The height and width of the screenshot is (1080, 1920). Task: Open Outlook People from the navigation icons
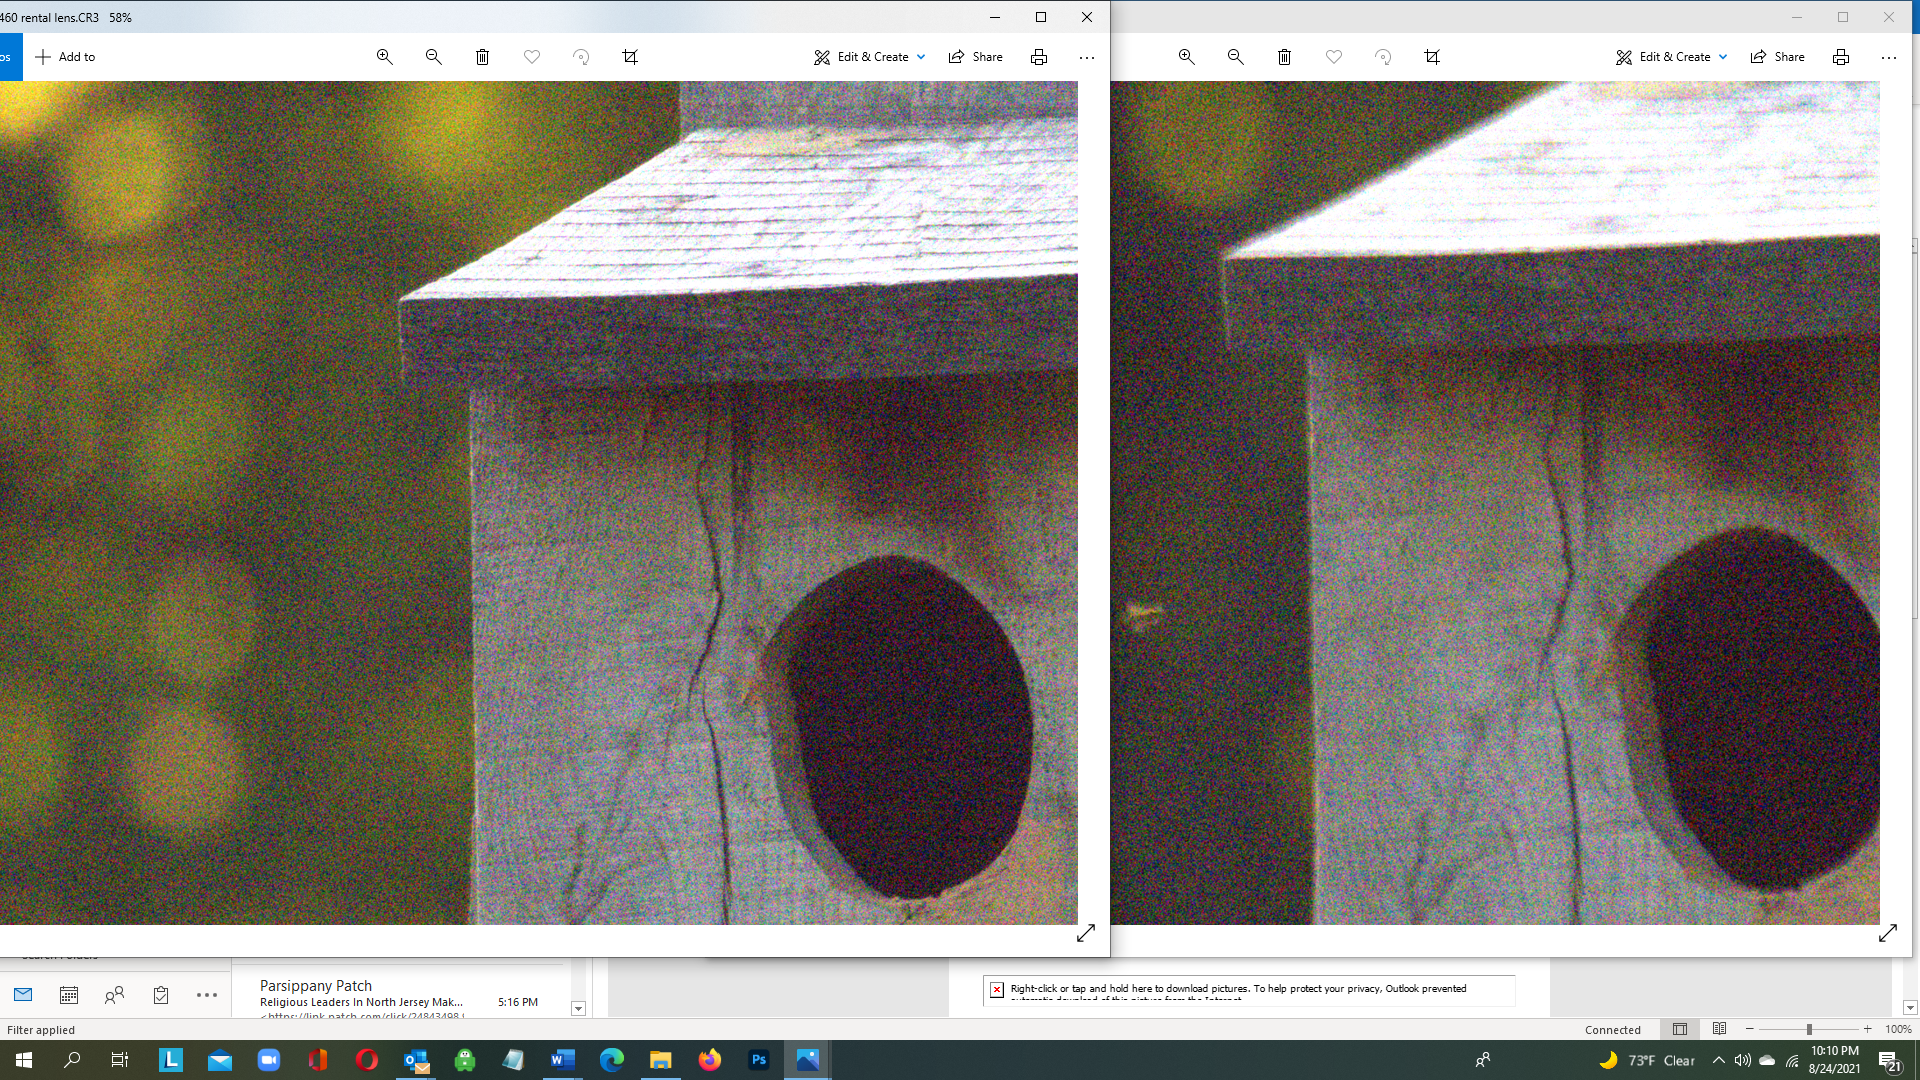click(x=114, y=995)
